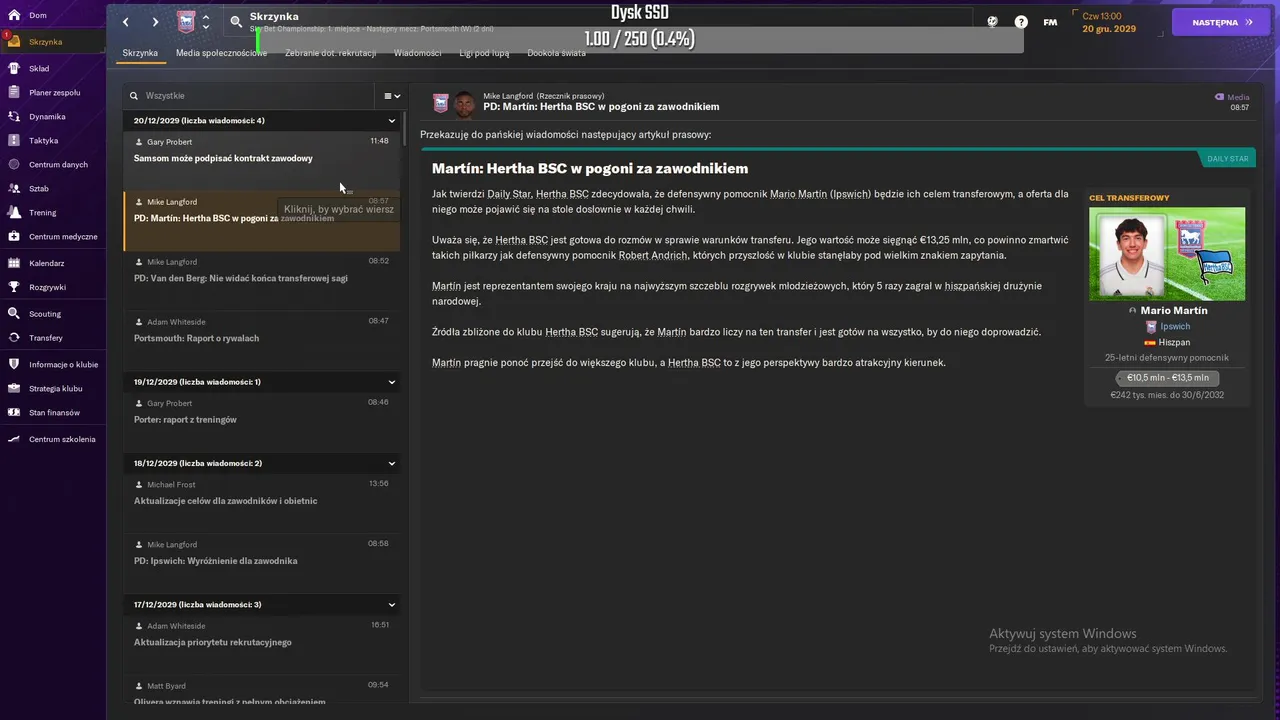
Task: Open the Ipswich link under Mario Martín
Action: [x=1175, y=327]
